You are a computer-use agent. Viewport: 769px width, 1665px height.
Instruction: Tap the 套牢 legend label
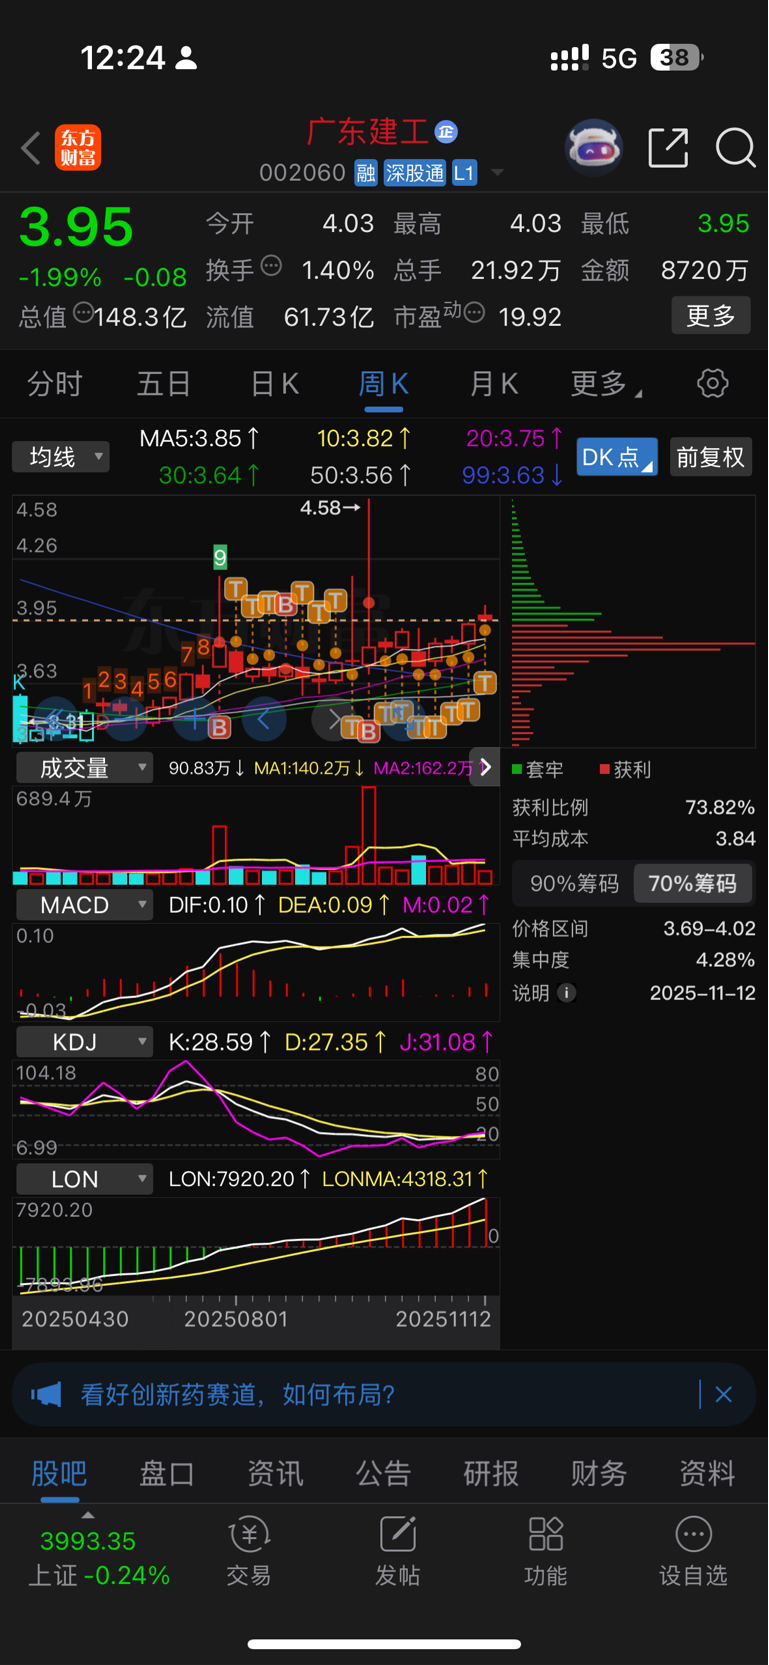[538, 769]
